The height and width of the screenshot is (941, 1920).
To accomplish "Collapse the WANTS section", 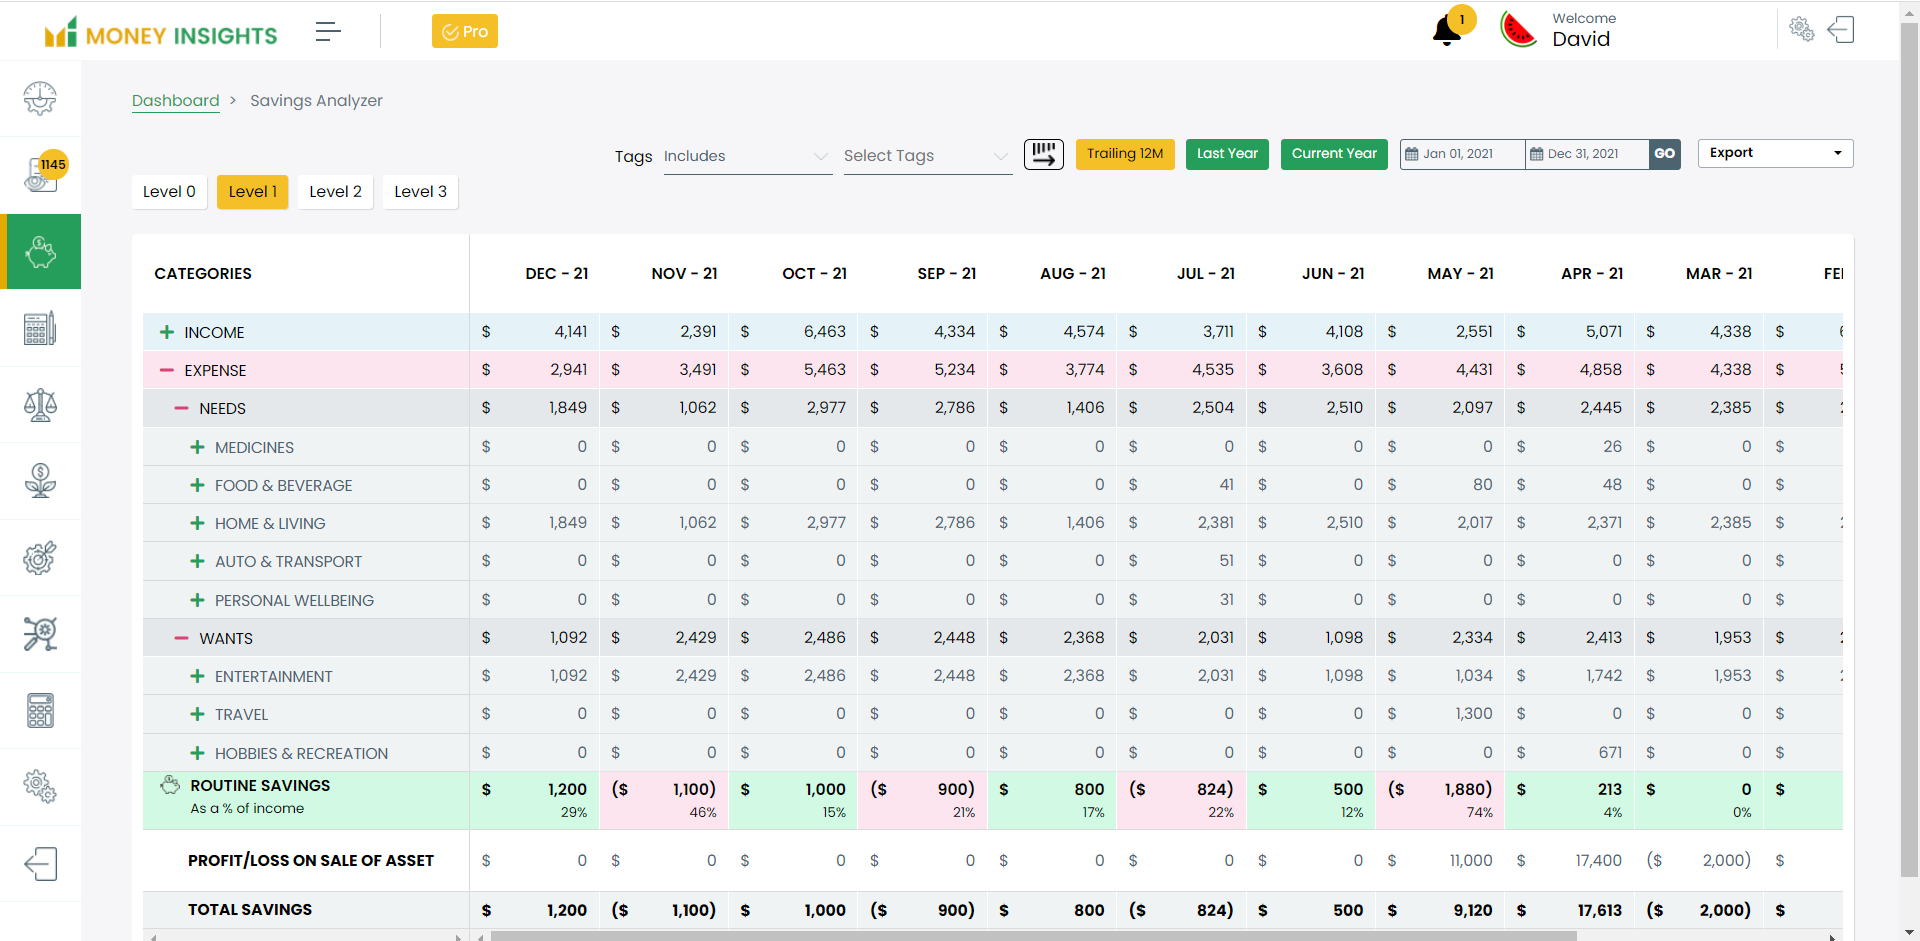I will tap(181, 638).
